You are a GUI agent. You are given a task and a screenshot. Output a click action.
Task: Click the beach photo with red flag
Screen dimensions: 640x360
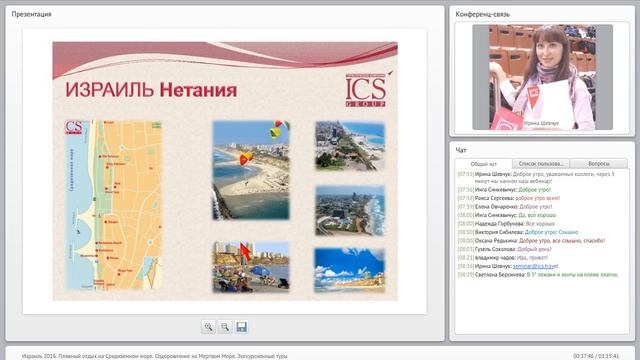251,267
